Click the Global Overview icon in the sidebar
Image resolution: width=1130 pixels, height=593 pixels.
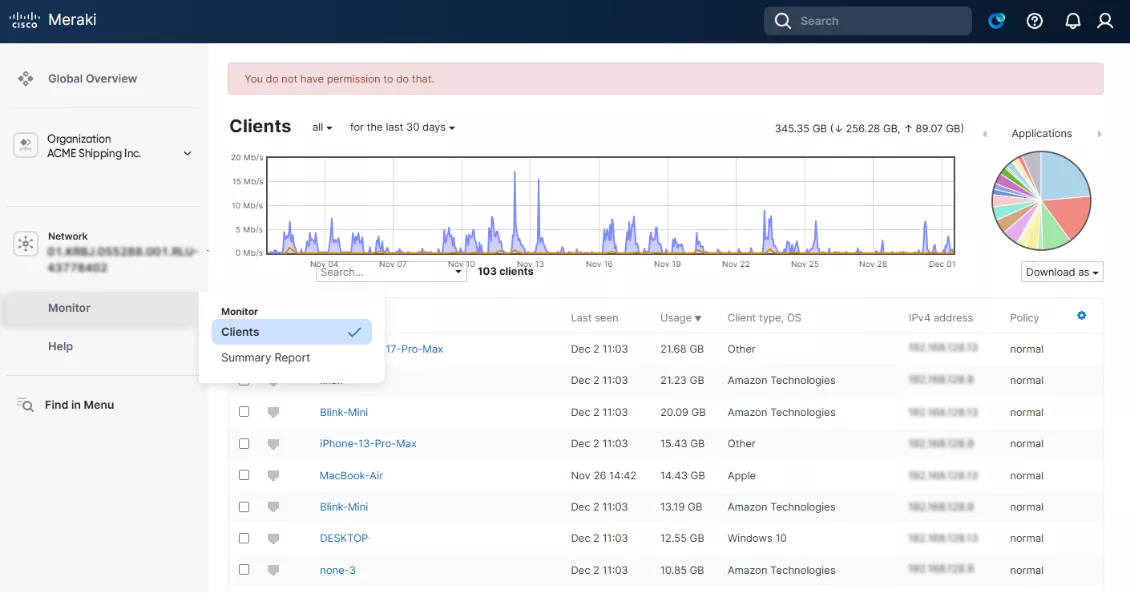tap(25, 78)
